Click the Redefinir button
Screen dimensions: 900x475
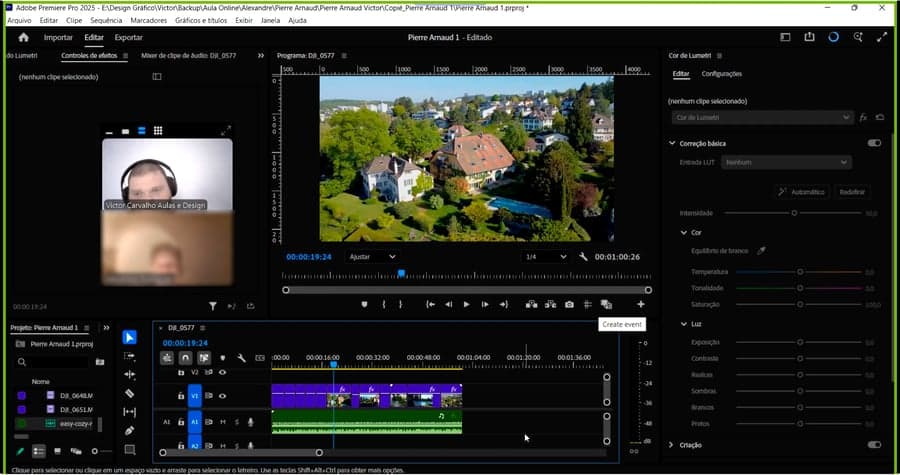852,192
